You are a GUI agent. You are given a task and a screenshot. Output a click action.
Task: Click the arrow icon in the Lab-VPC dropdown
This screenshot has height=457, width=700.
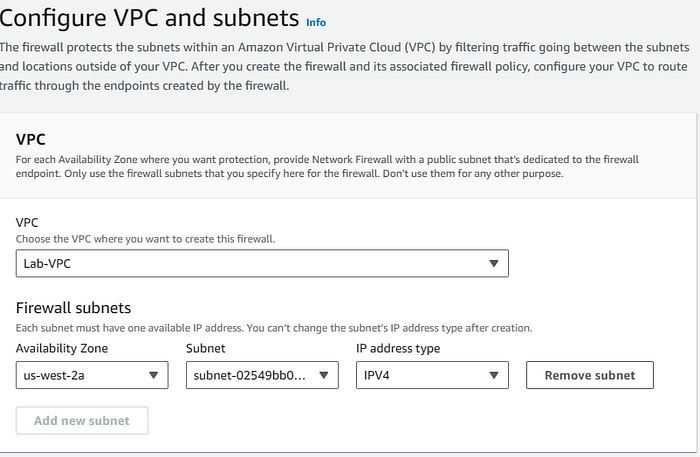click(493, 263)
